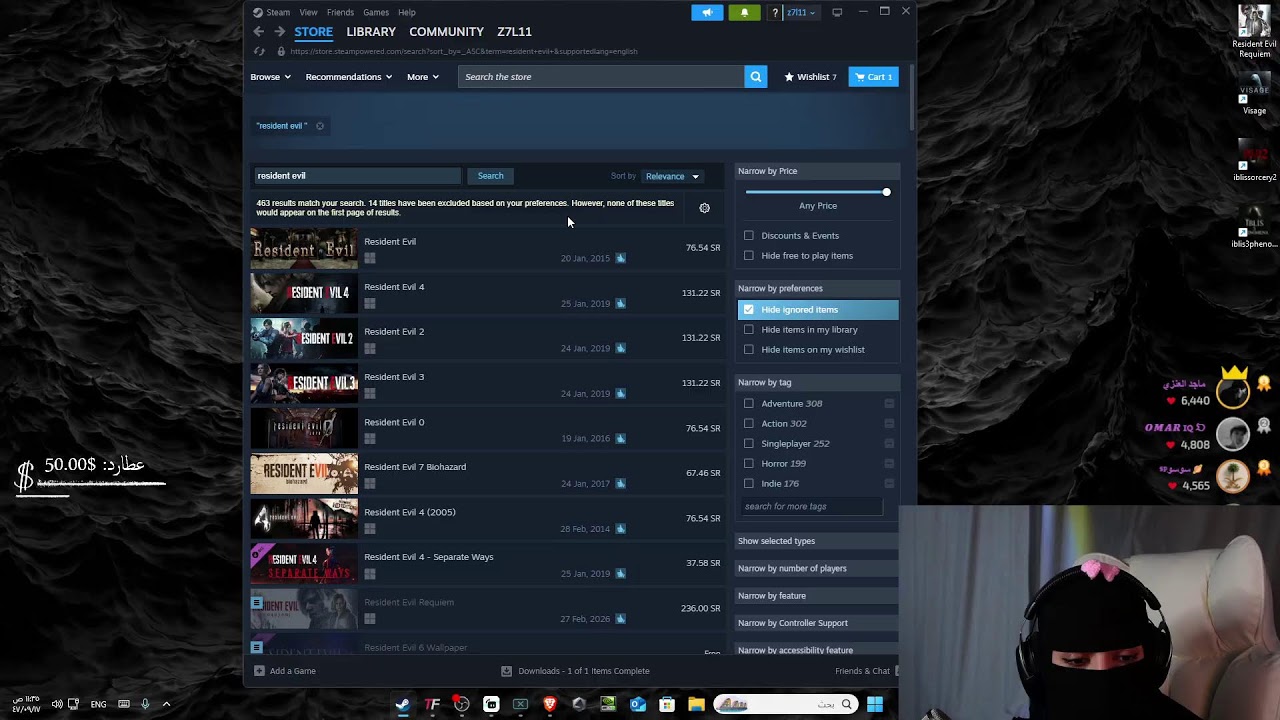
Task: Switch to the LIBRARY tab
Action: pyautogui.click(x=371, y=32)
